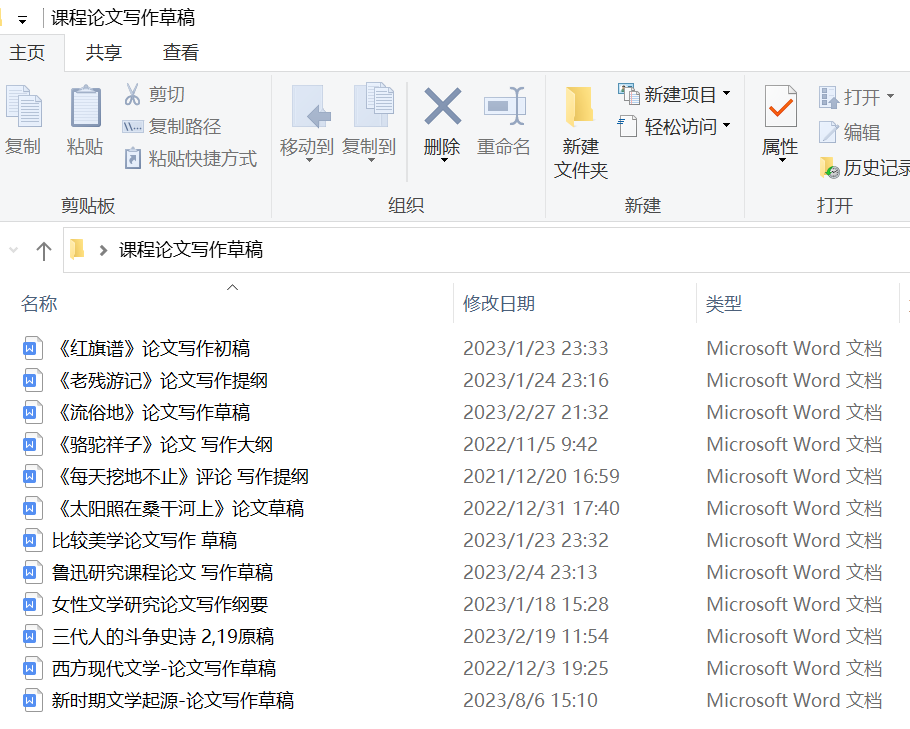Click the address bar path 课程论文写作草稿

tap(191, 250)
